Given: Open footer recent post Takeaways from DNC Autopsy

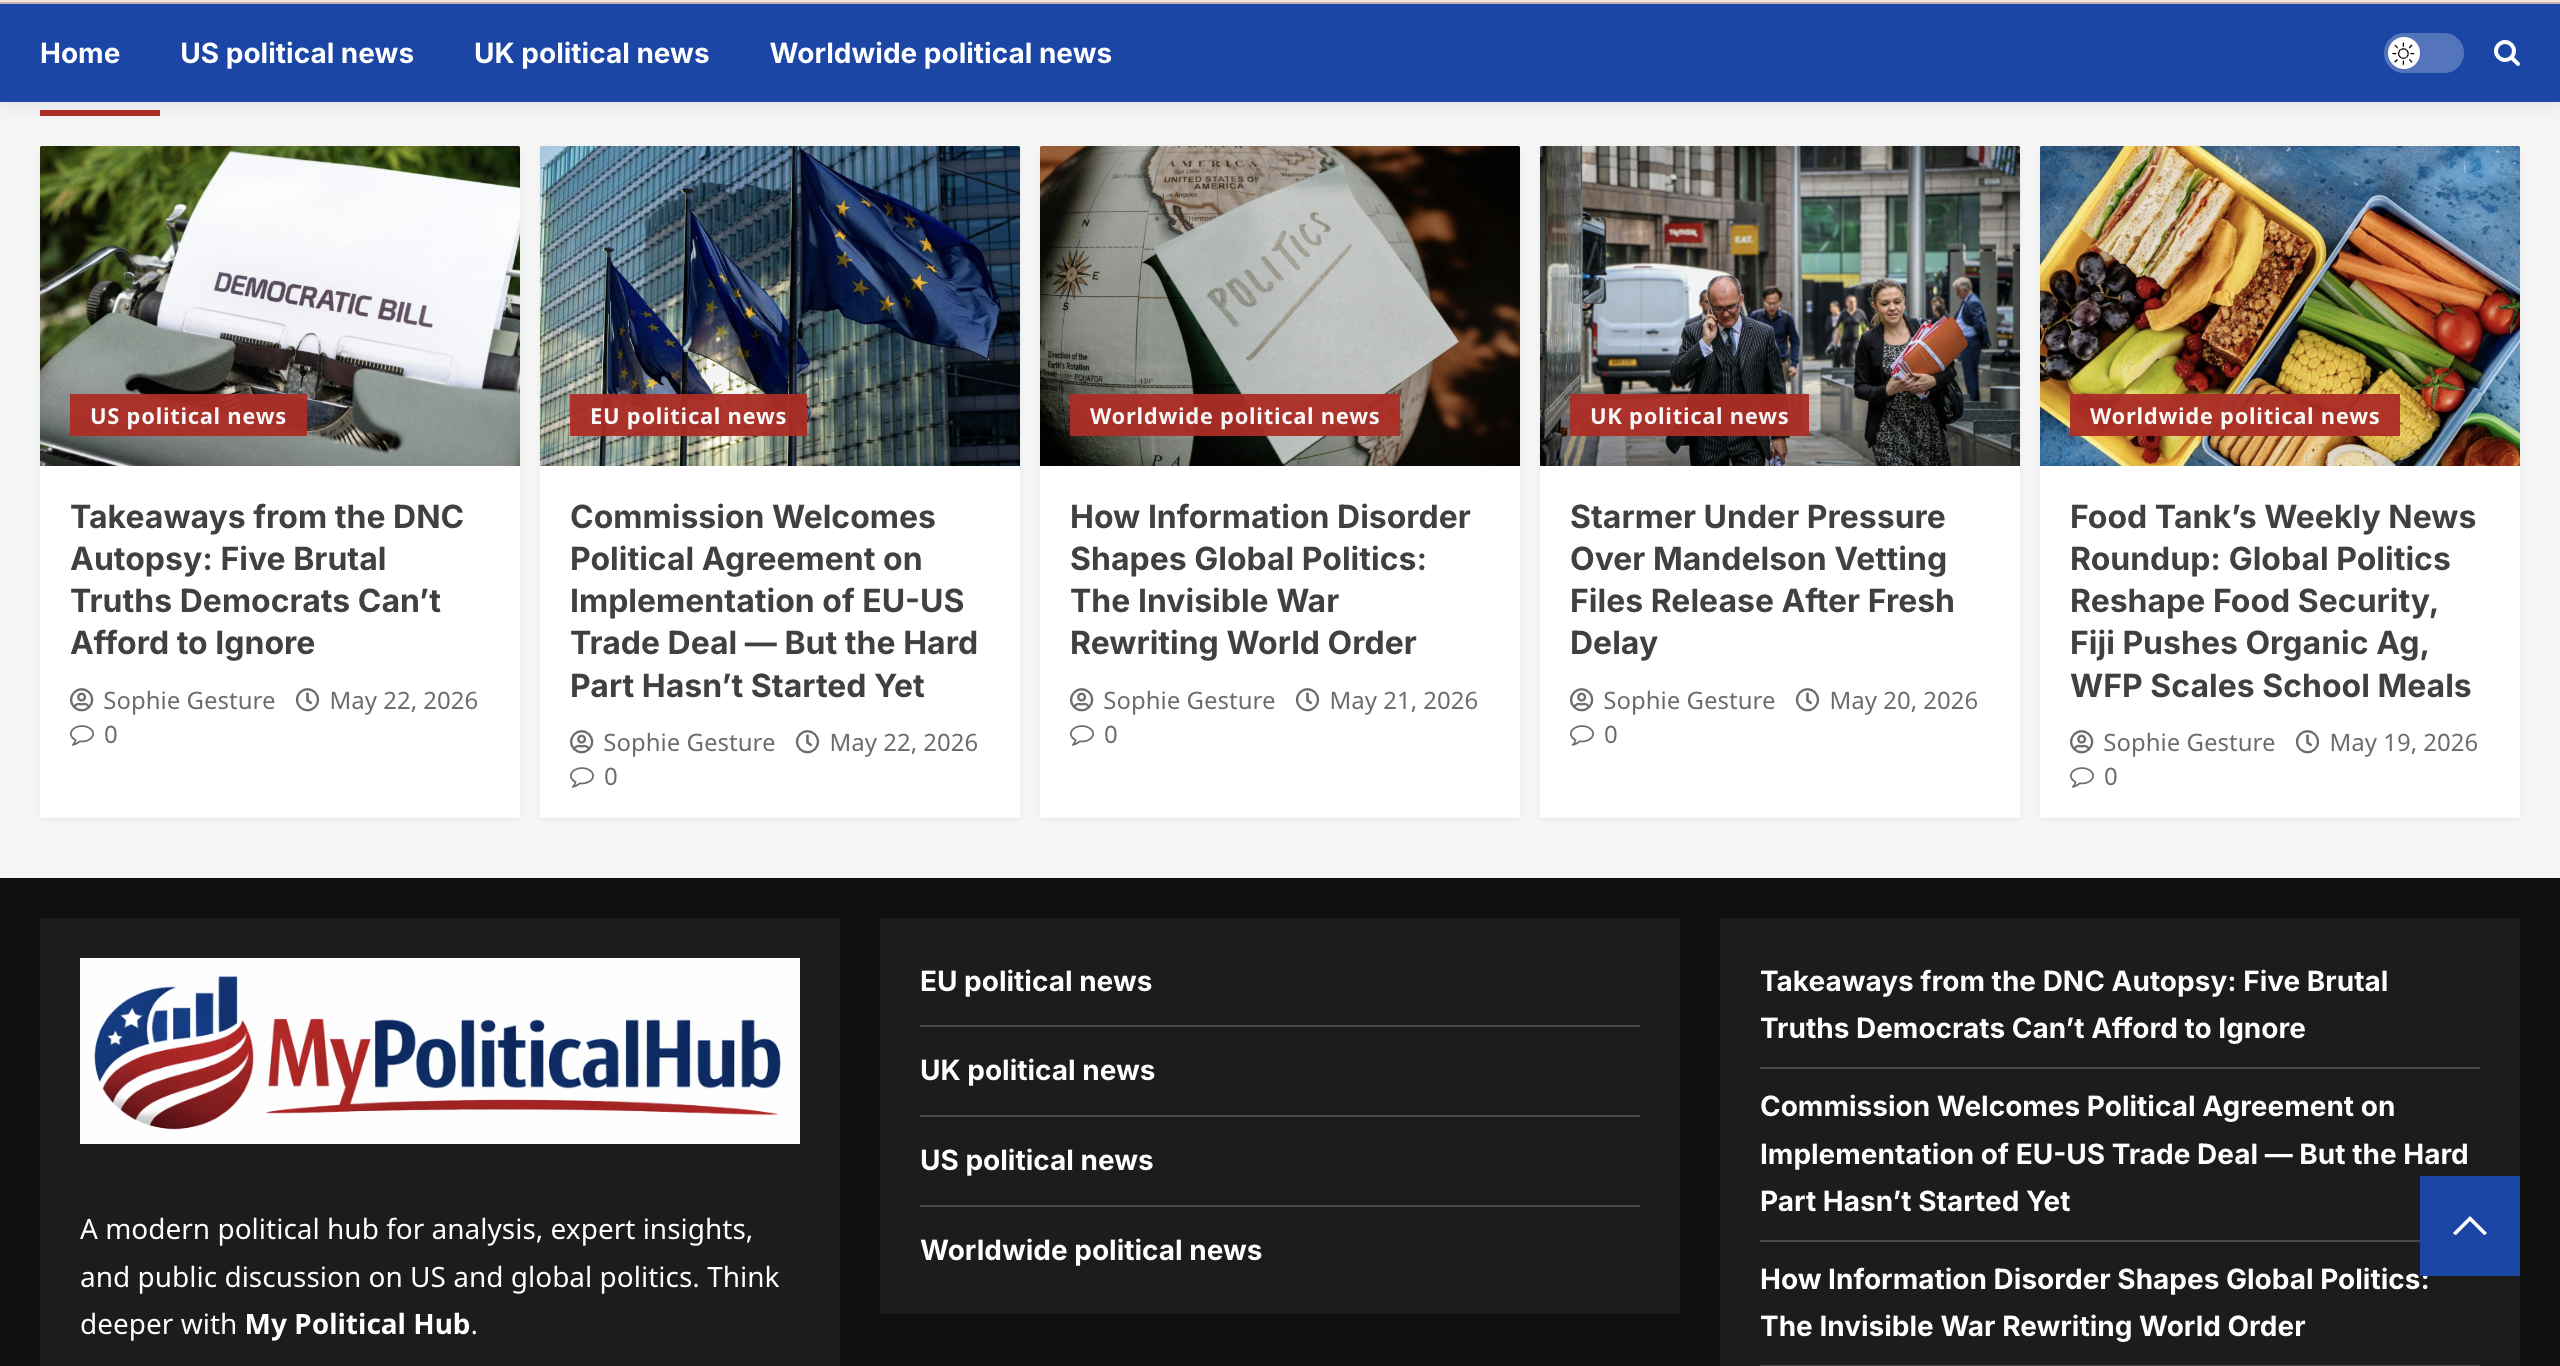Looking at the screenshot, I should tap(2074, 1004).
